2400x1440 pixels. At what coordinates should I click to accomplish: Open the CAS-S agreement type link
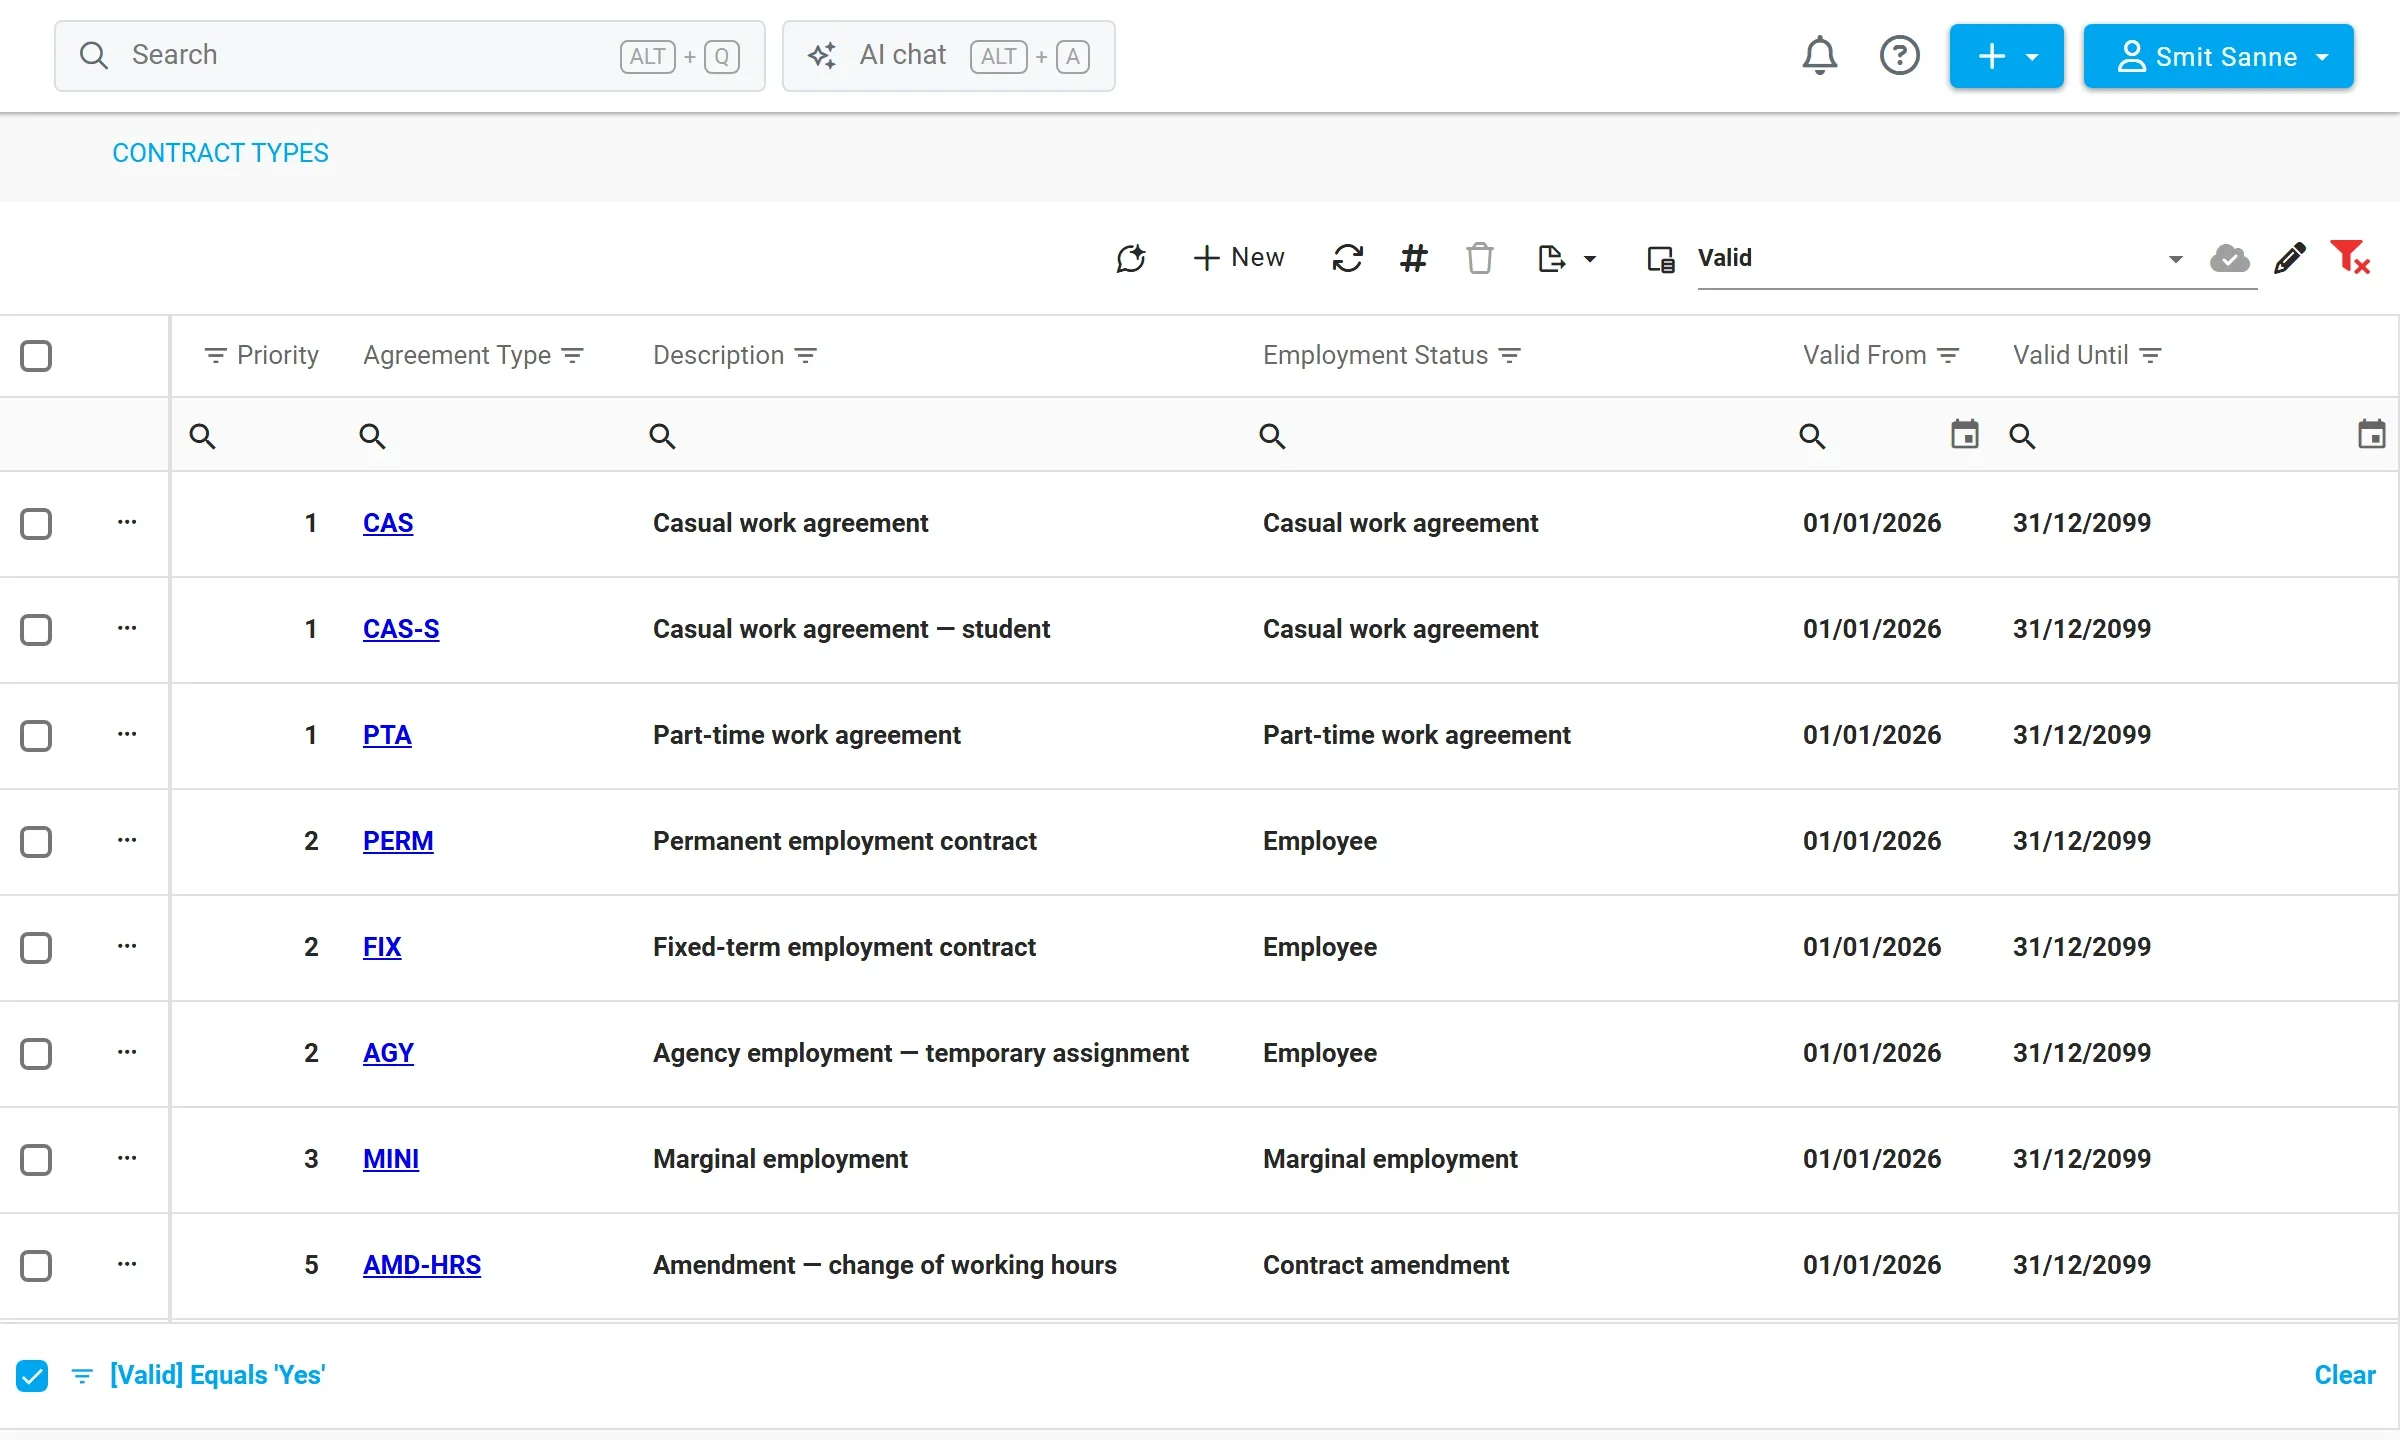[x=401, y=629]
